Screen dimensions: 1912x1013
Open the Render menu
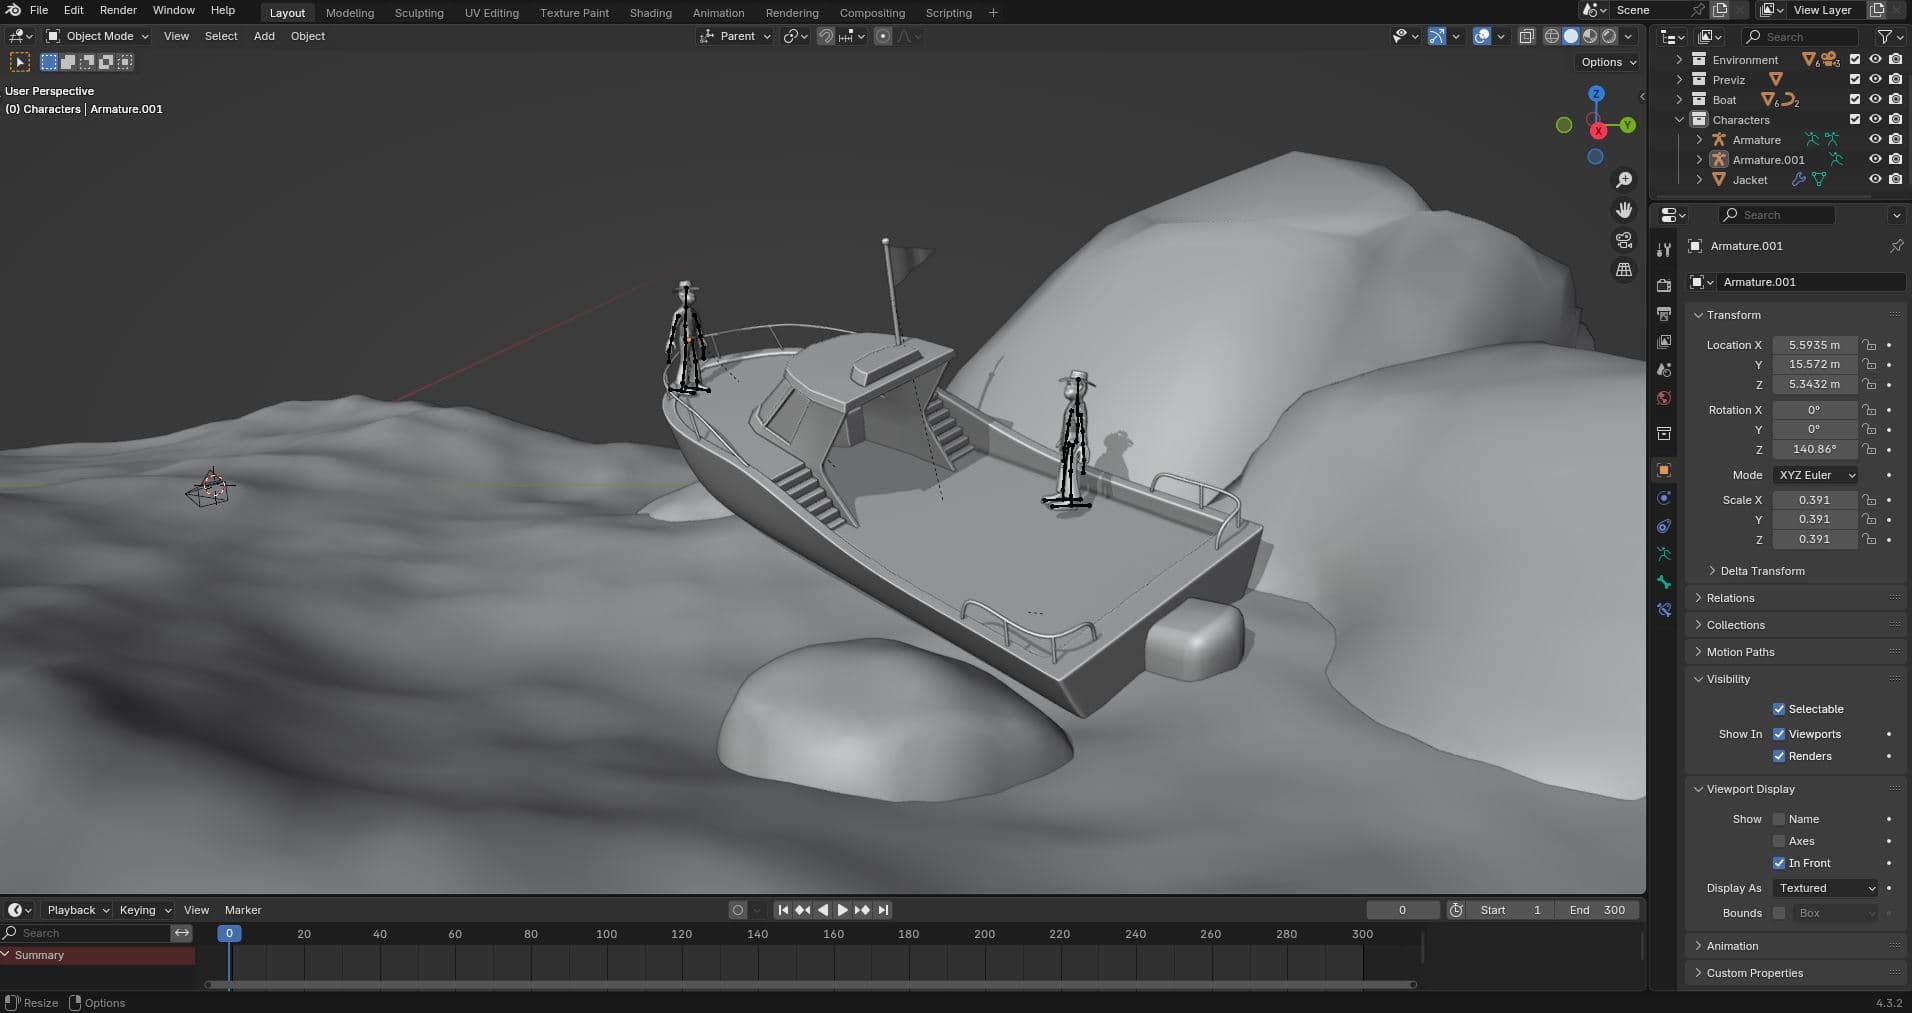pyautogui.click(x=118, y=10)
